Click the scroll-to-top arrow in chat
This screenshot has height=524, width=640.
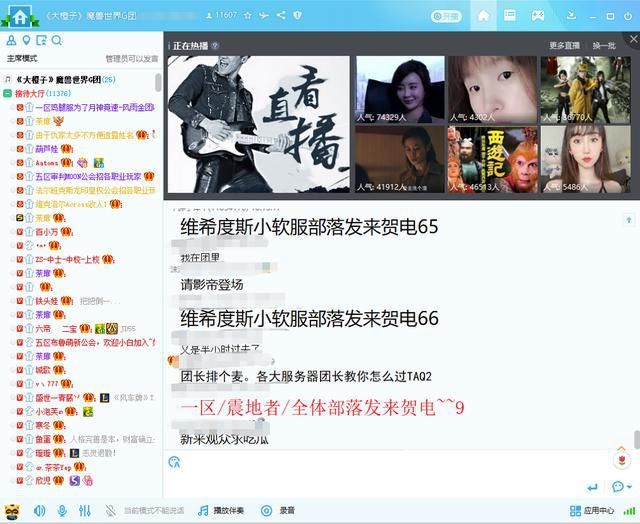[x=629, y=220]
